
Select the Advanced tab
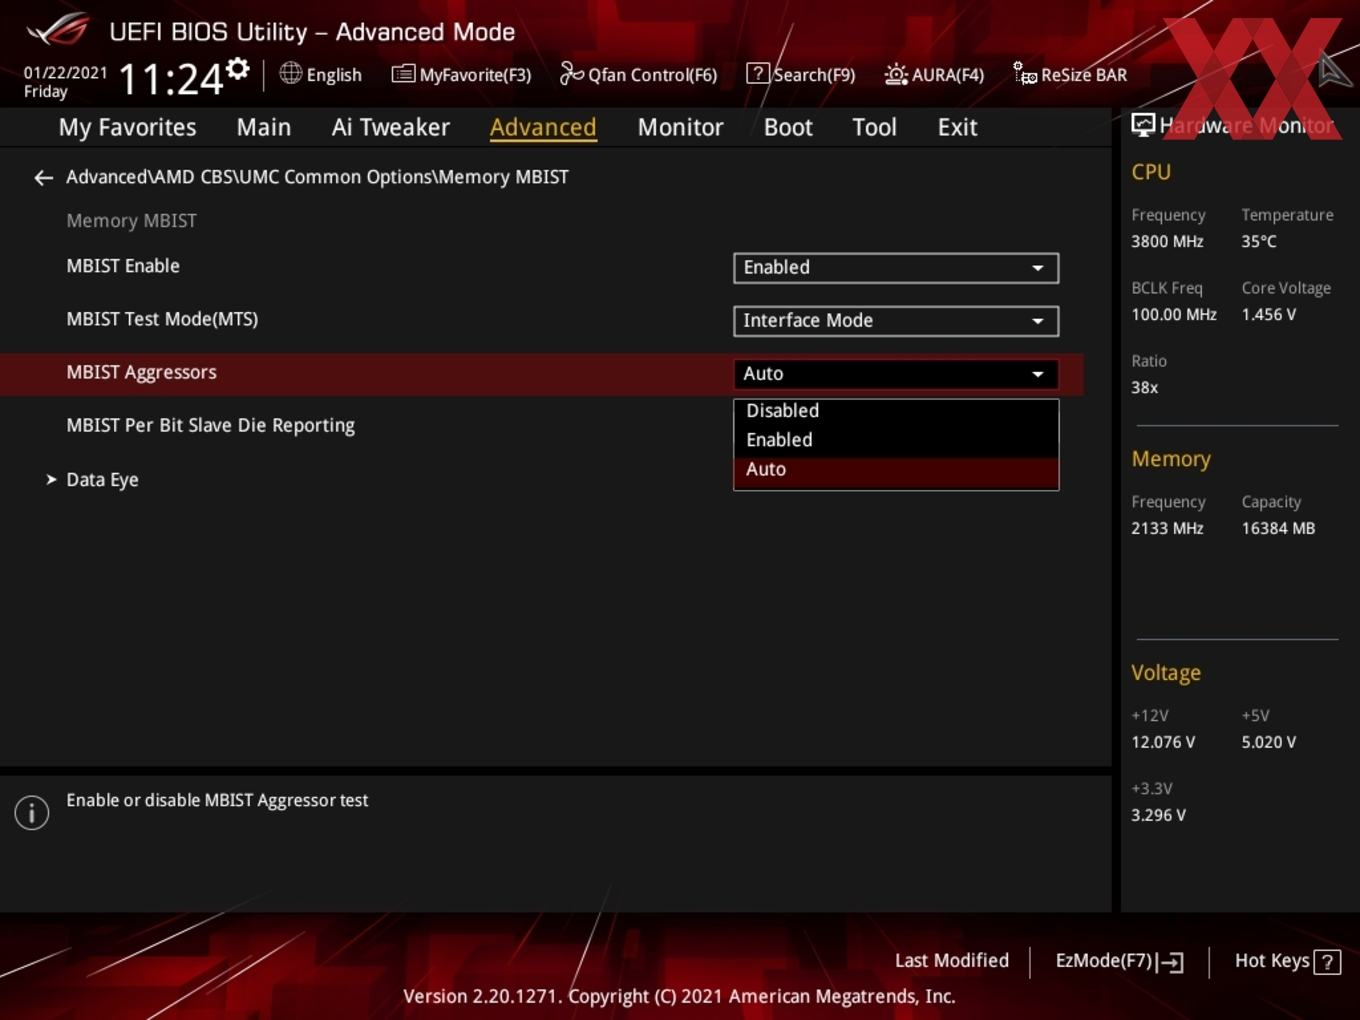click(543, 127)
